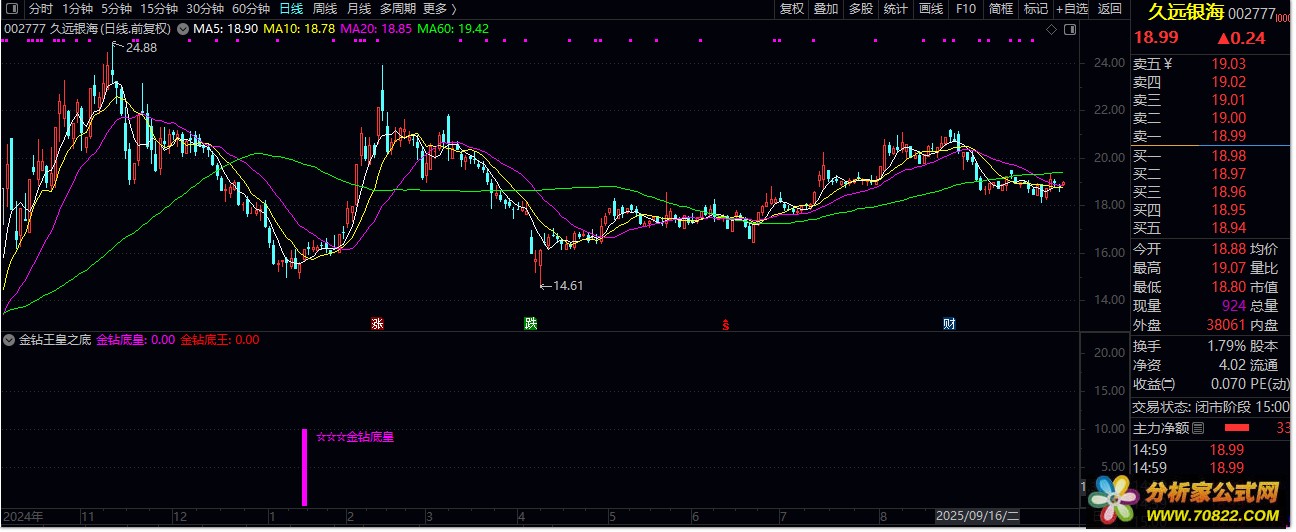Image resolution: width=1296 pixels, height=532 pixels.
Task: Open the 主力净额 details icon
Action: coord(1198,428)
